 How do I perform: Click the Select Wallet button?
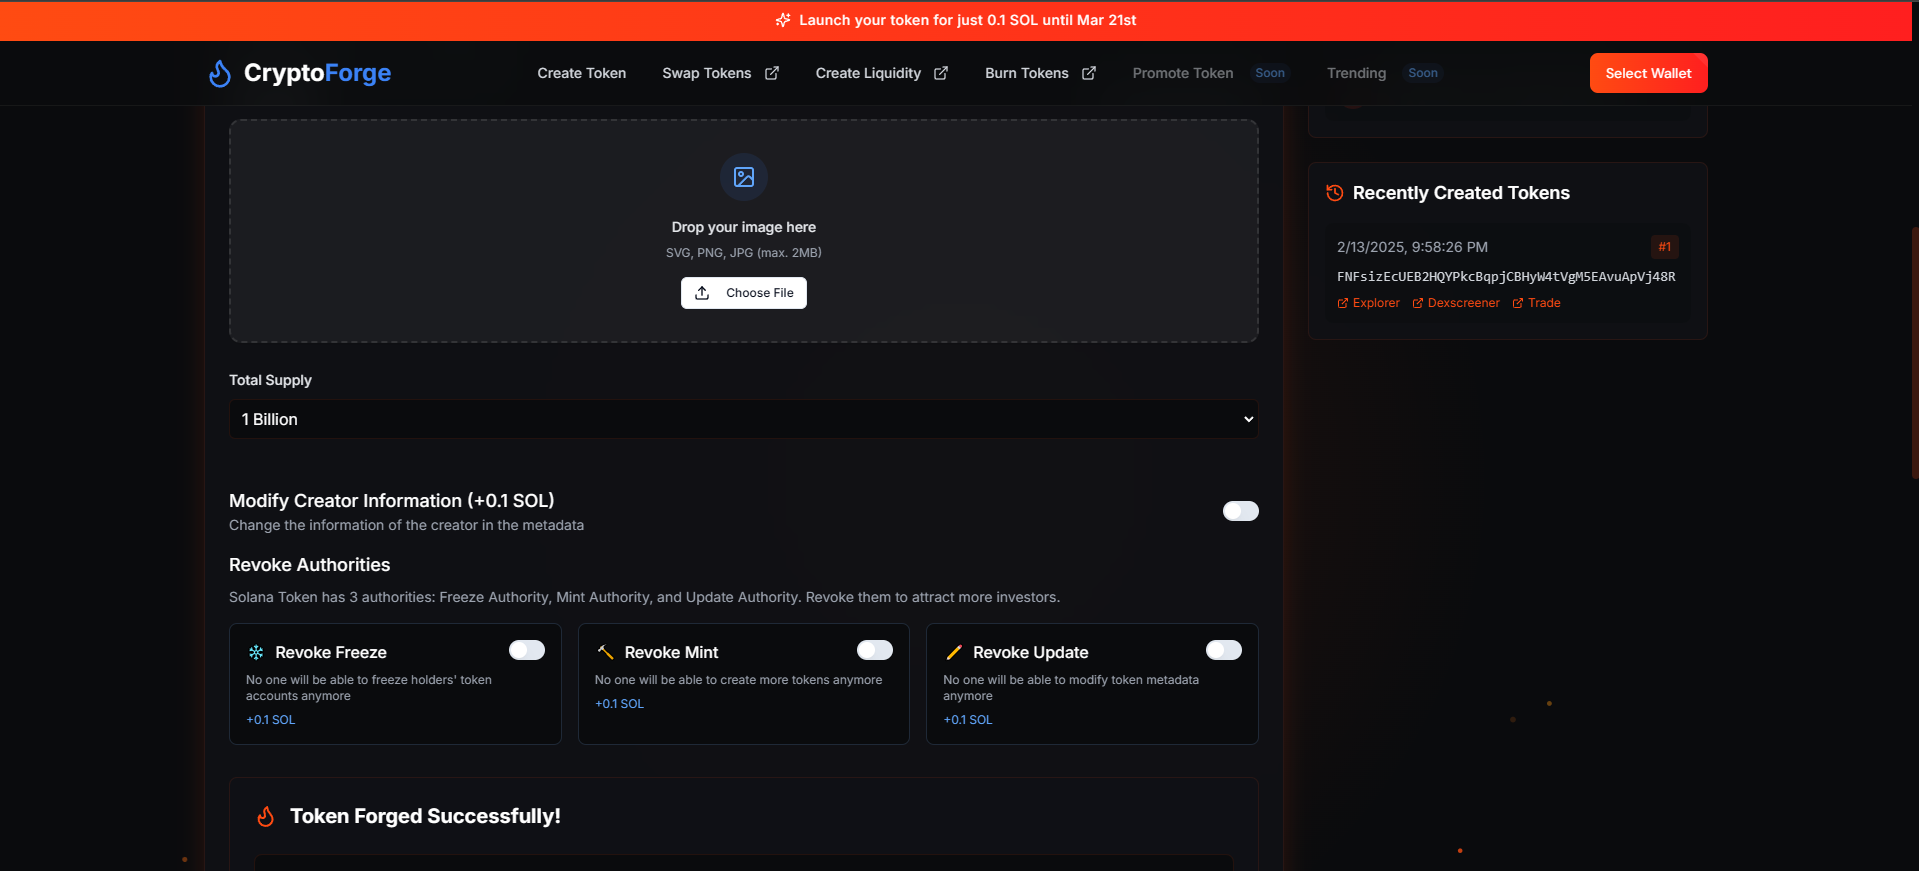(1649, 73)
